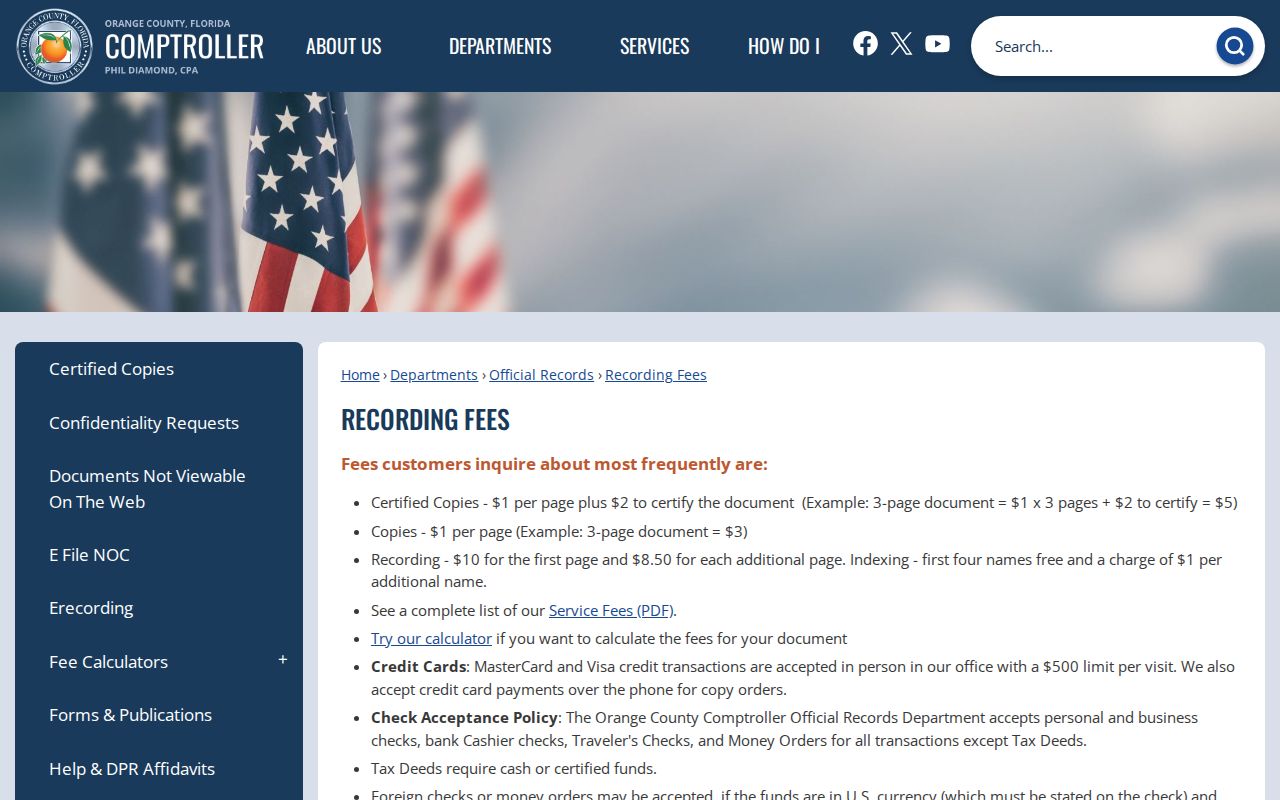Follow the Departments breadcrumb link

pos(434,375)
